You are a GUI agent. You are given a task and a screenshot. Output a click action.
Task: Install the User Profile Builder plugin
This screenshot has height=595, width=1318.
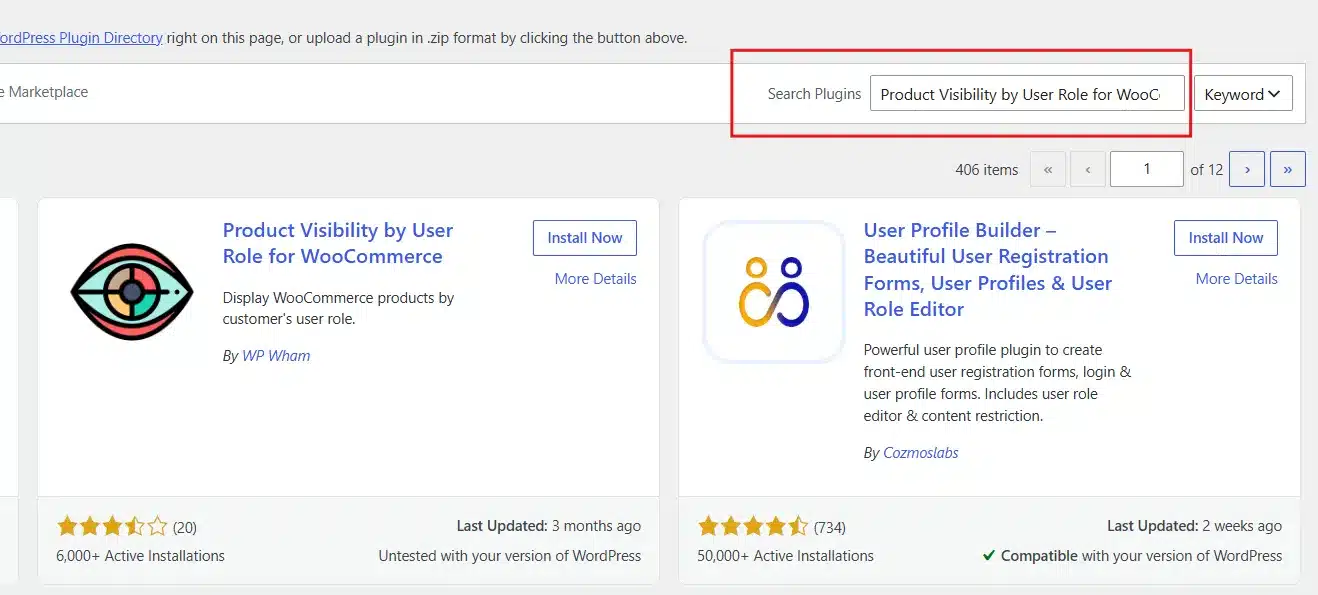pos(1226,238)
